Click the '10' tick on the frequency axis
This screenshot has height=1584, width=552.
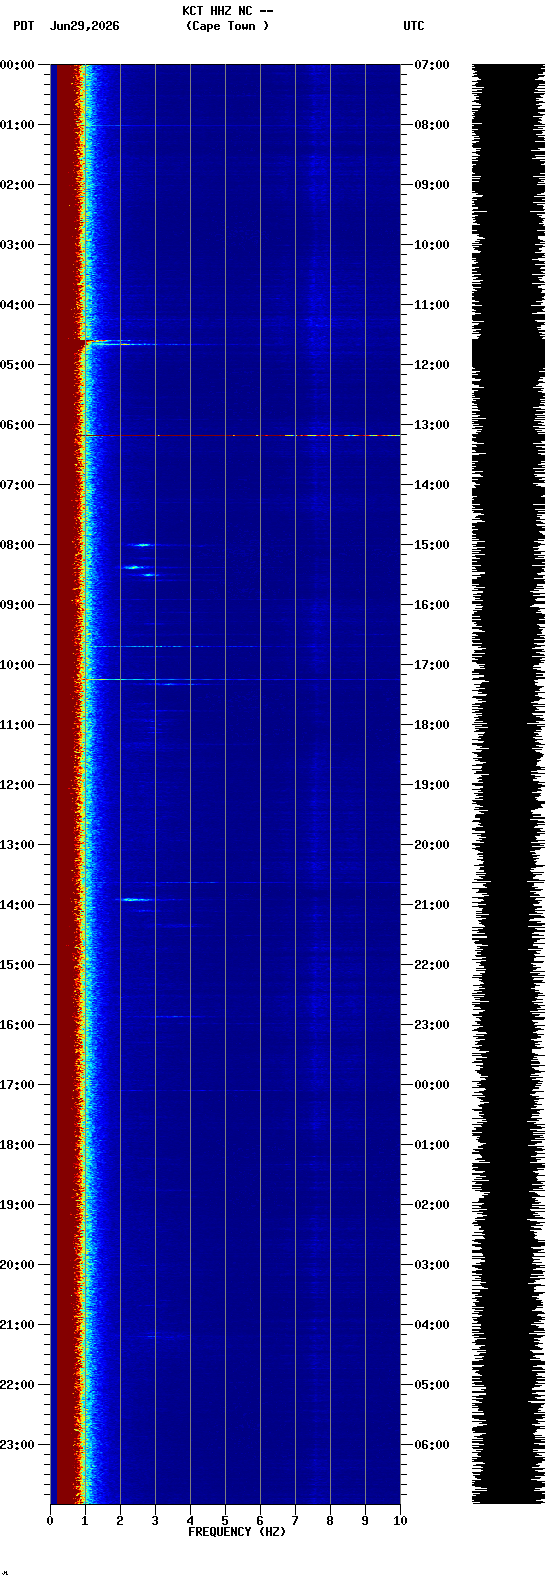pyautogui.click(x=400, y=1521)
